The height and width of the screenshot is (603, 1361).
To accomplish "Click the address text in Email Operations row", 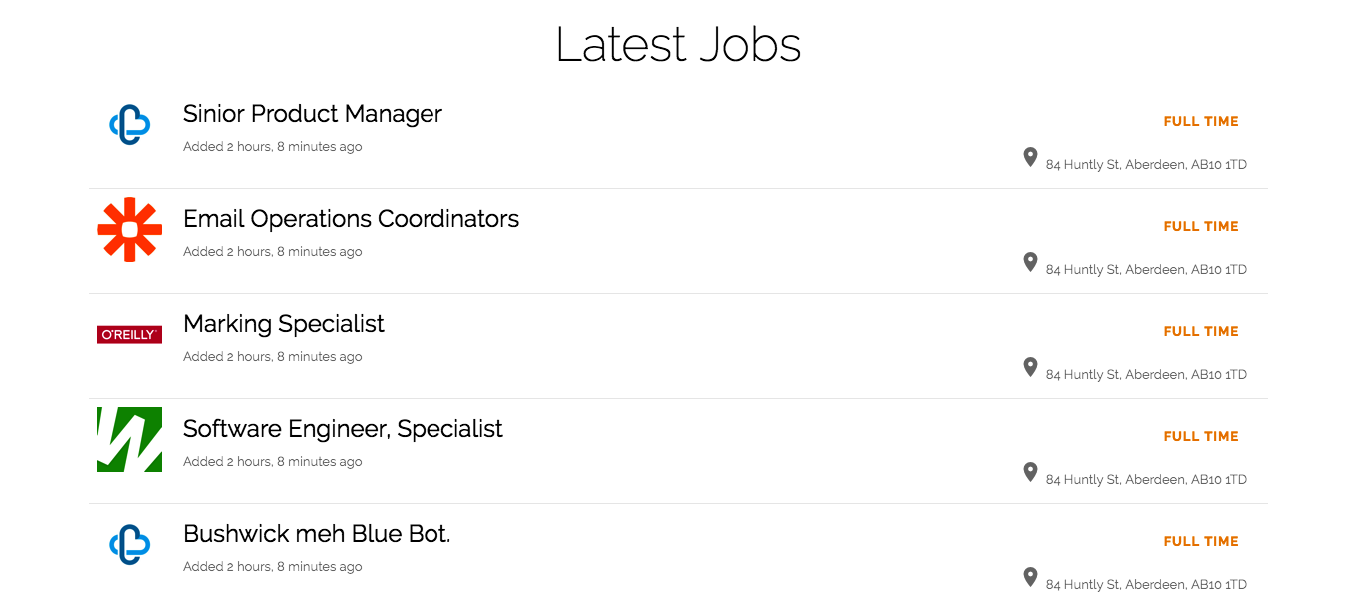I will [x=1146, y=270].
